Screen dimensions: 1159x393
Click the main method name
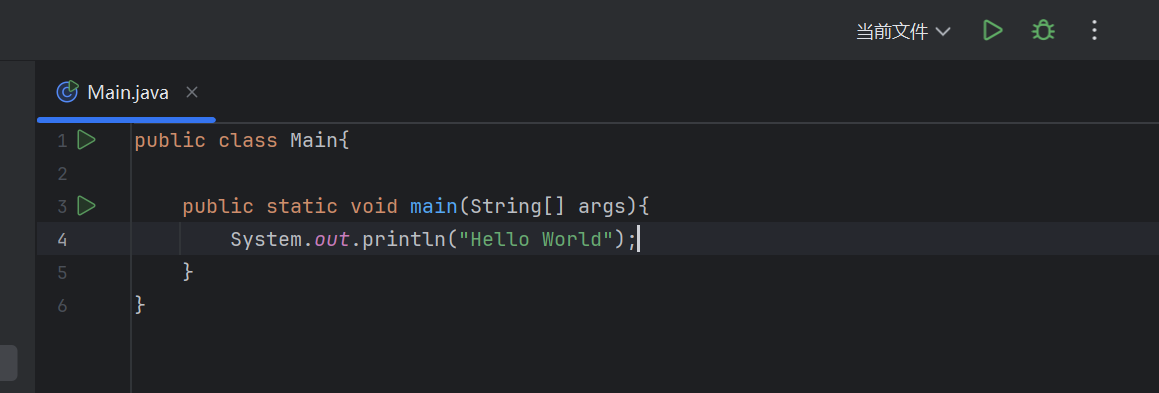(x=434, y=206)
